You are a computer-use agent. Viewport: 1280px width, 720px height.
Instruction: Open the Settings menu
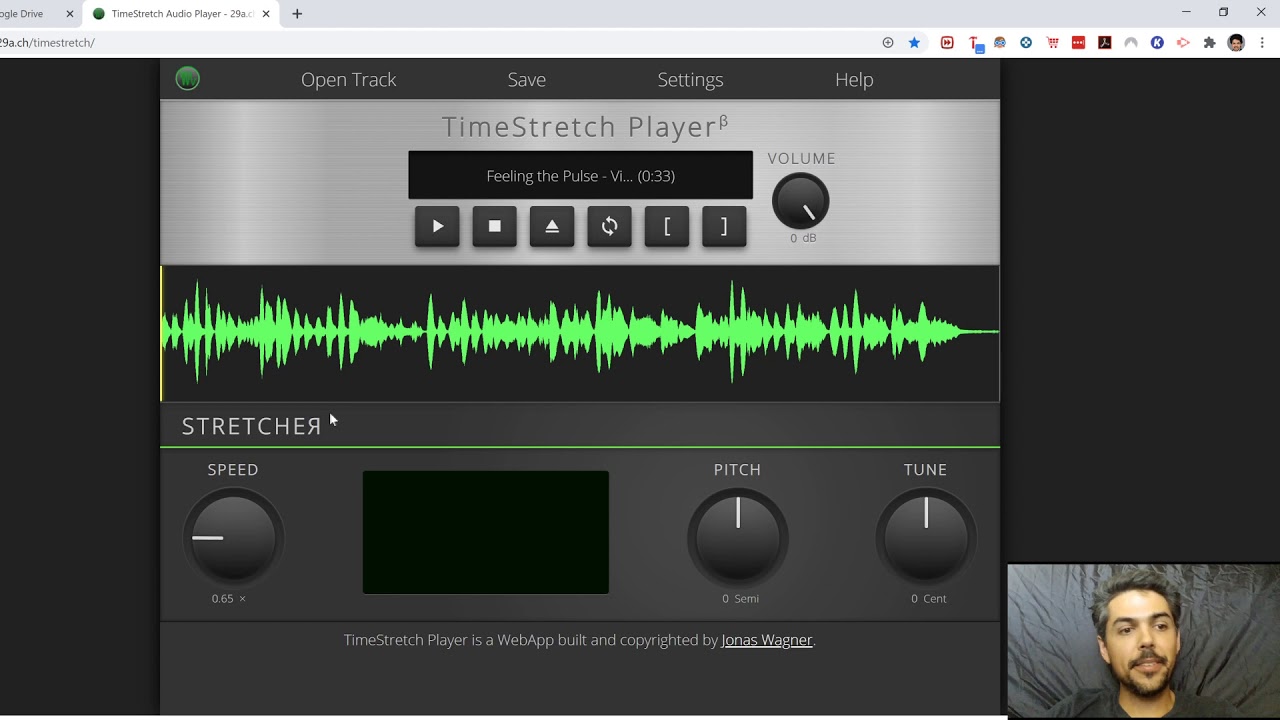[x=690, y=79]
